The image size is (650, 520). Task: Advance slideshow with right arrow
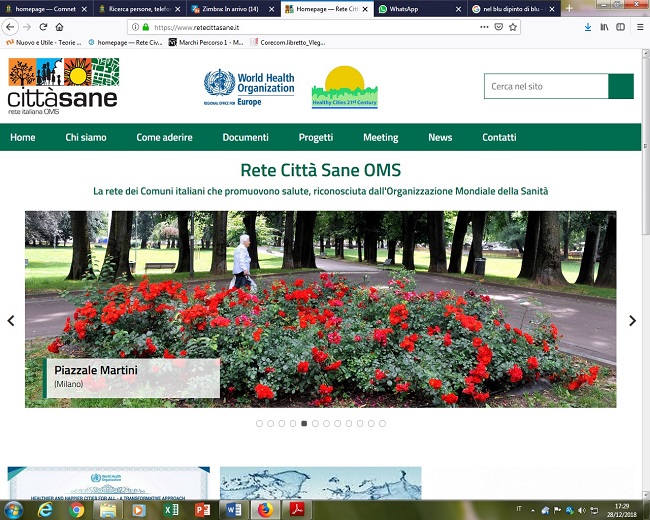[x=632, y=321]
